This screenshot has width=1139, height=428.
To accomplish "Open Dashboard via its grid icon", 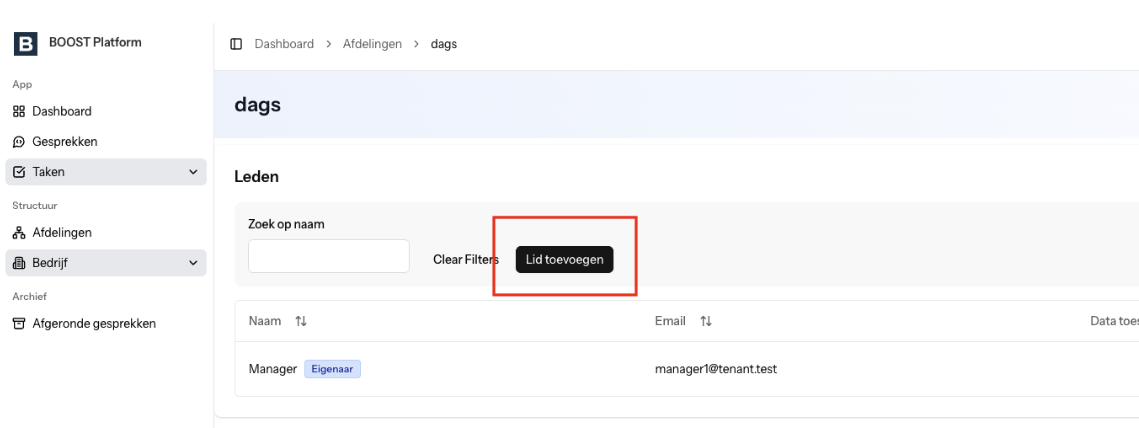I will [20, 112].
